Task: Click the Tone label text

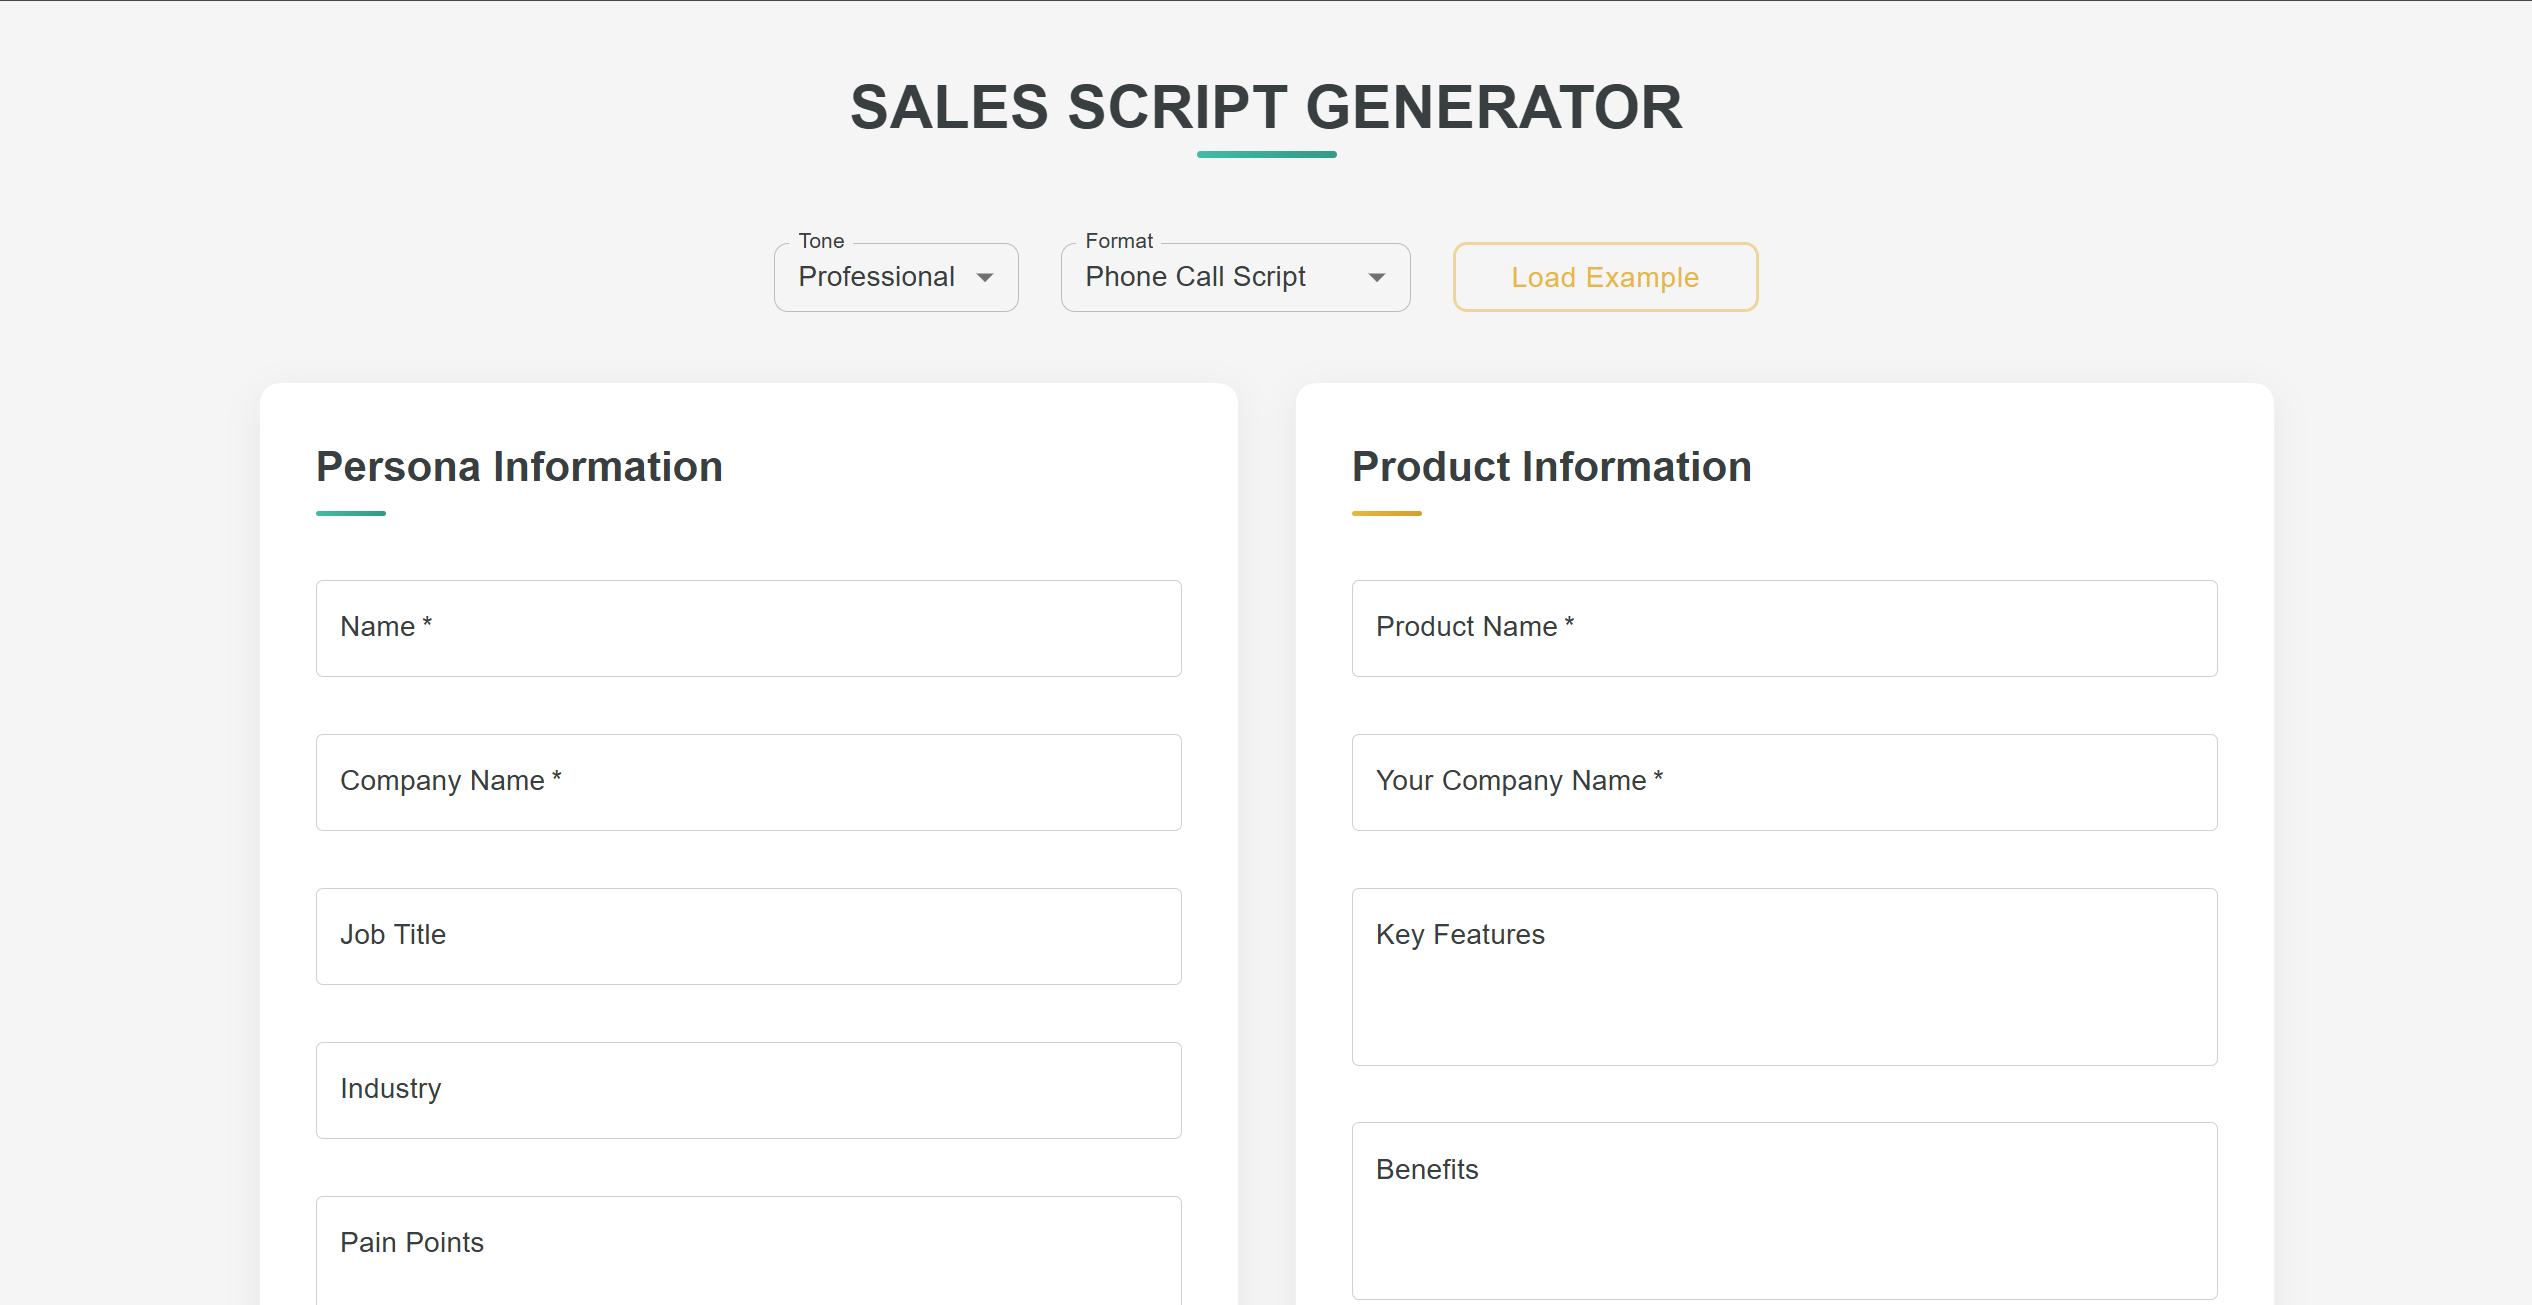Action: click(x=821, y=241)
